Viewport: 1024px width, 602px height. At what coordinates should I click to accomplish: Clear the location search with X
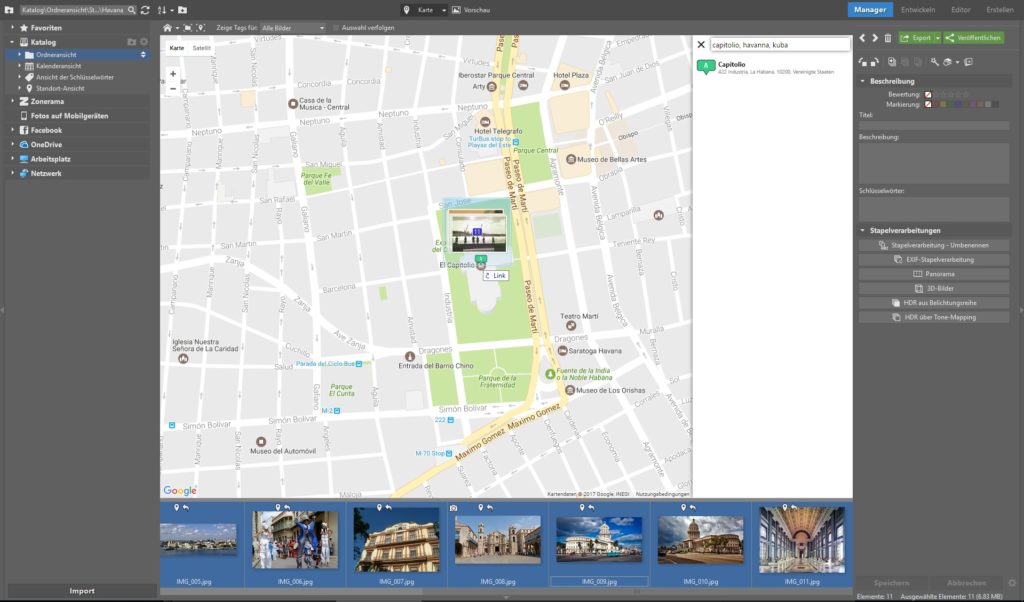point(701,45)
